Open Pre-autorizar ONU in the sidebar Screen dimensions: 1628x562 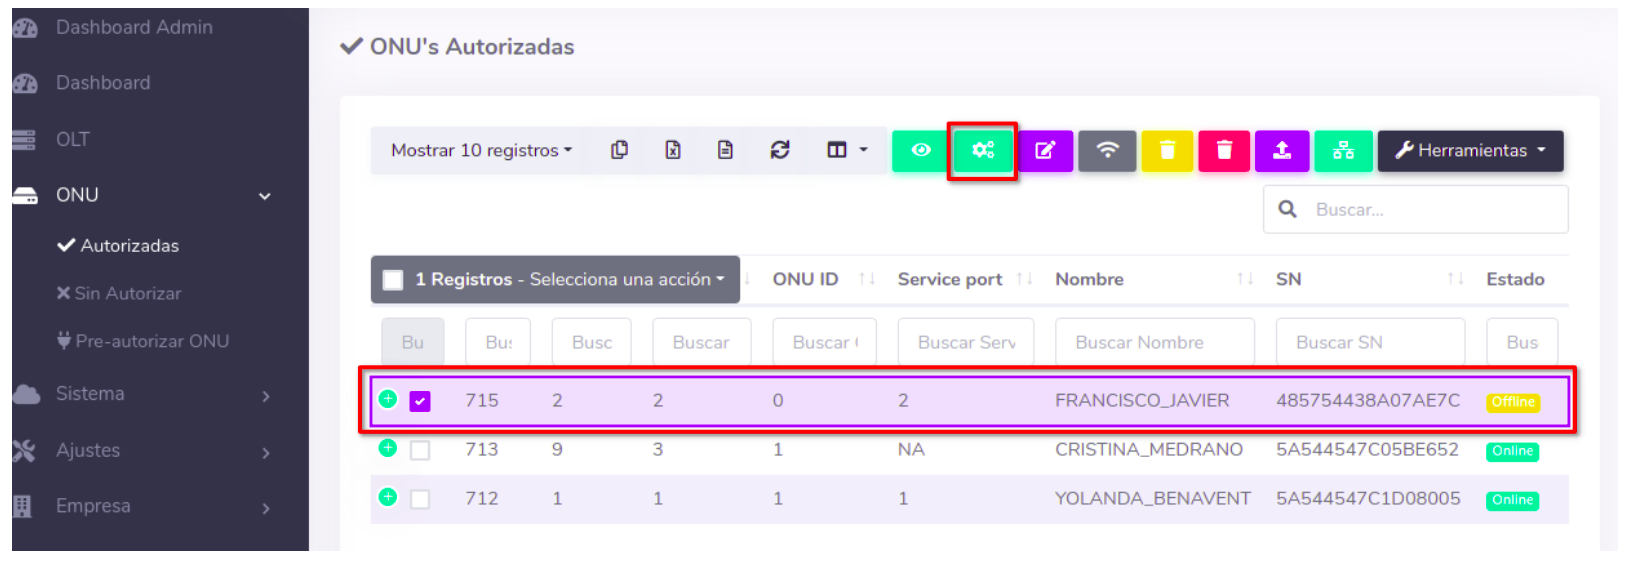point(152,341)
